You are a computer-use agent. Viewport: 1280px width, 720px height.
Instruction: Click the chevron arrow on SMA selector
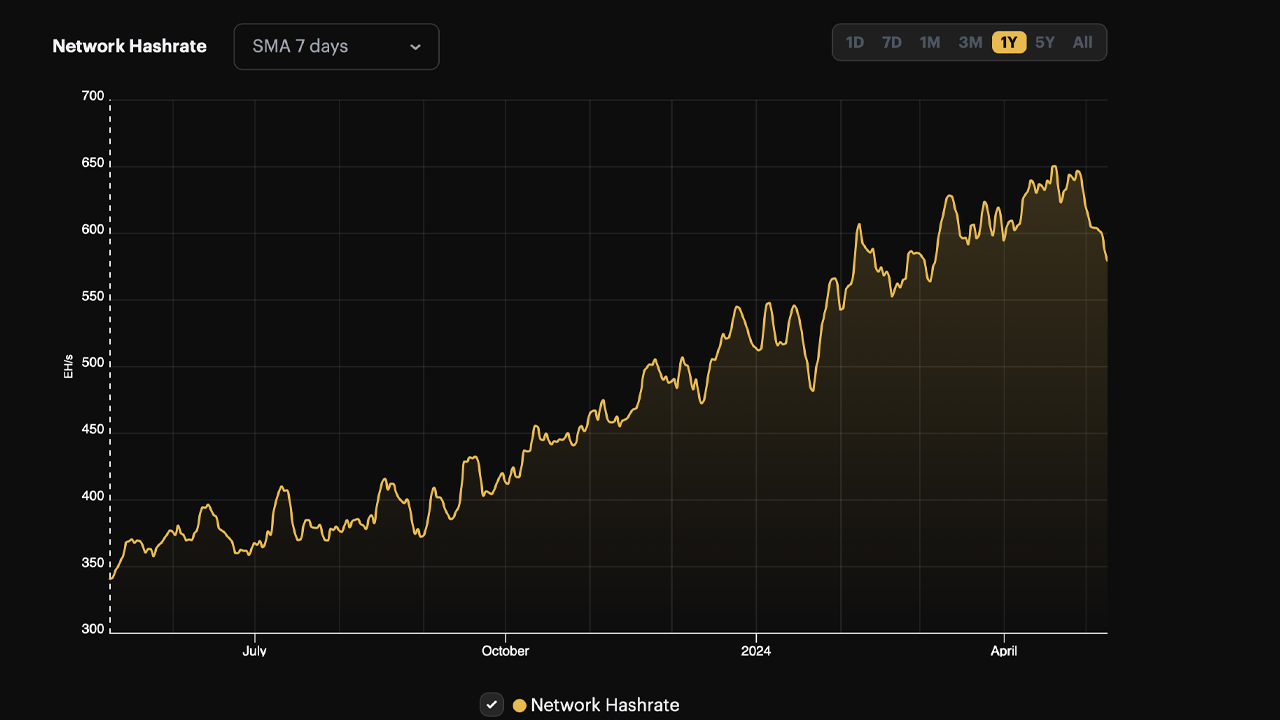(x=415, y=46)
